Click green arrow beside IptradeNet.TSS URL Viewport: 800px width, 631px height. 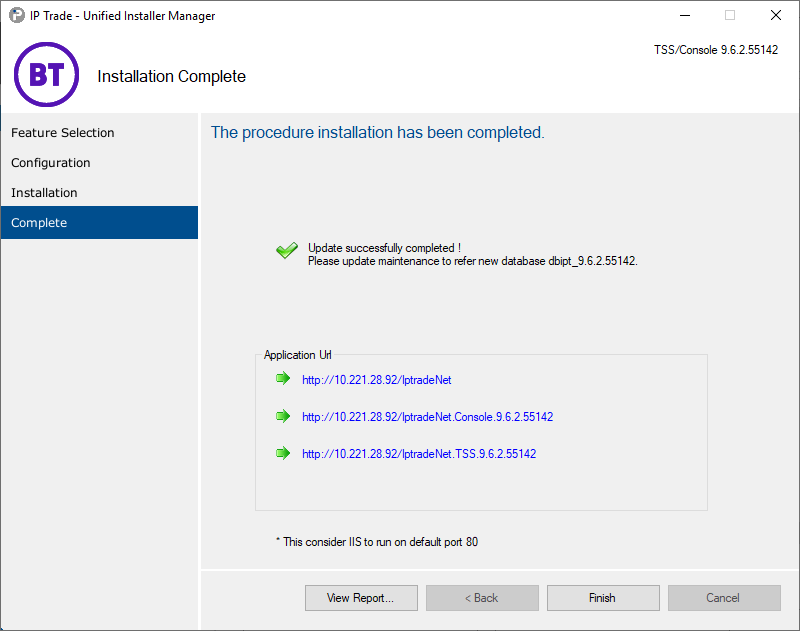coord(283,453)
